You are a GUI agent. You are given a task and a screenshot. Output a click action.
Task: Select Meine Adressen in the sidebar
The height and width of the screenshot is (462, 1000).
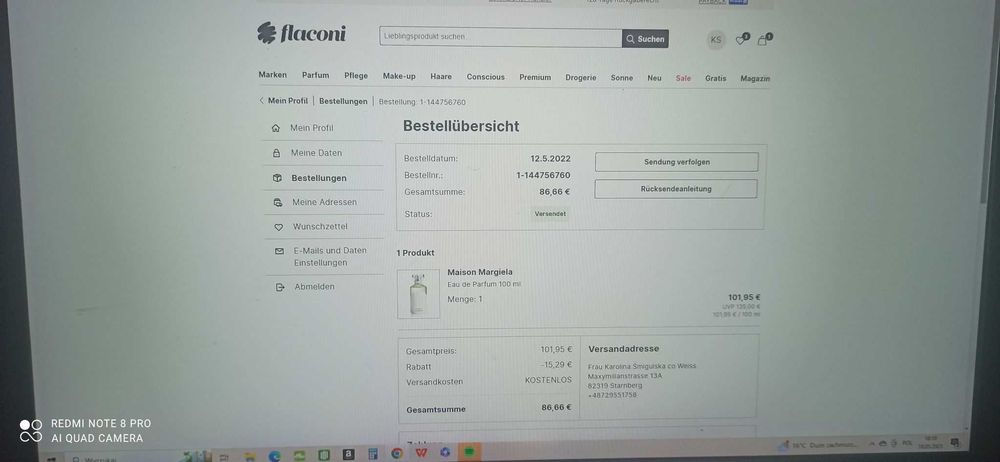coord(325,202)
